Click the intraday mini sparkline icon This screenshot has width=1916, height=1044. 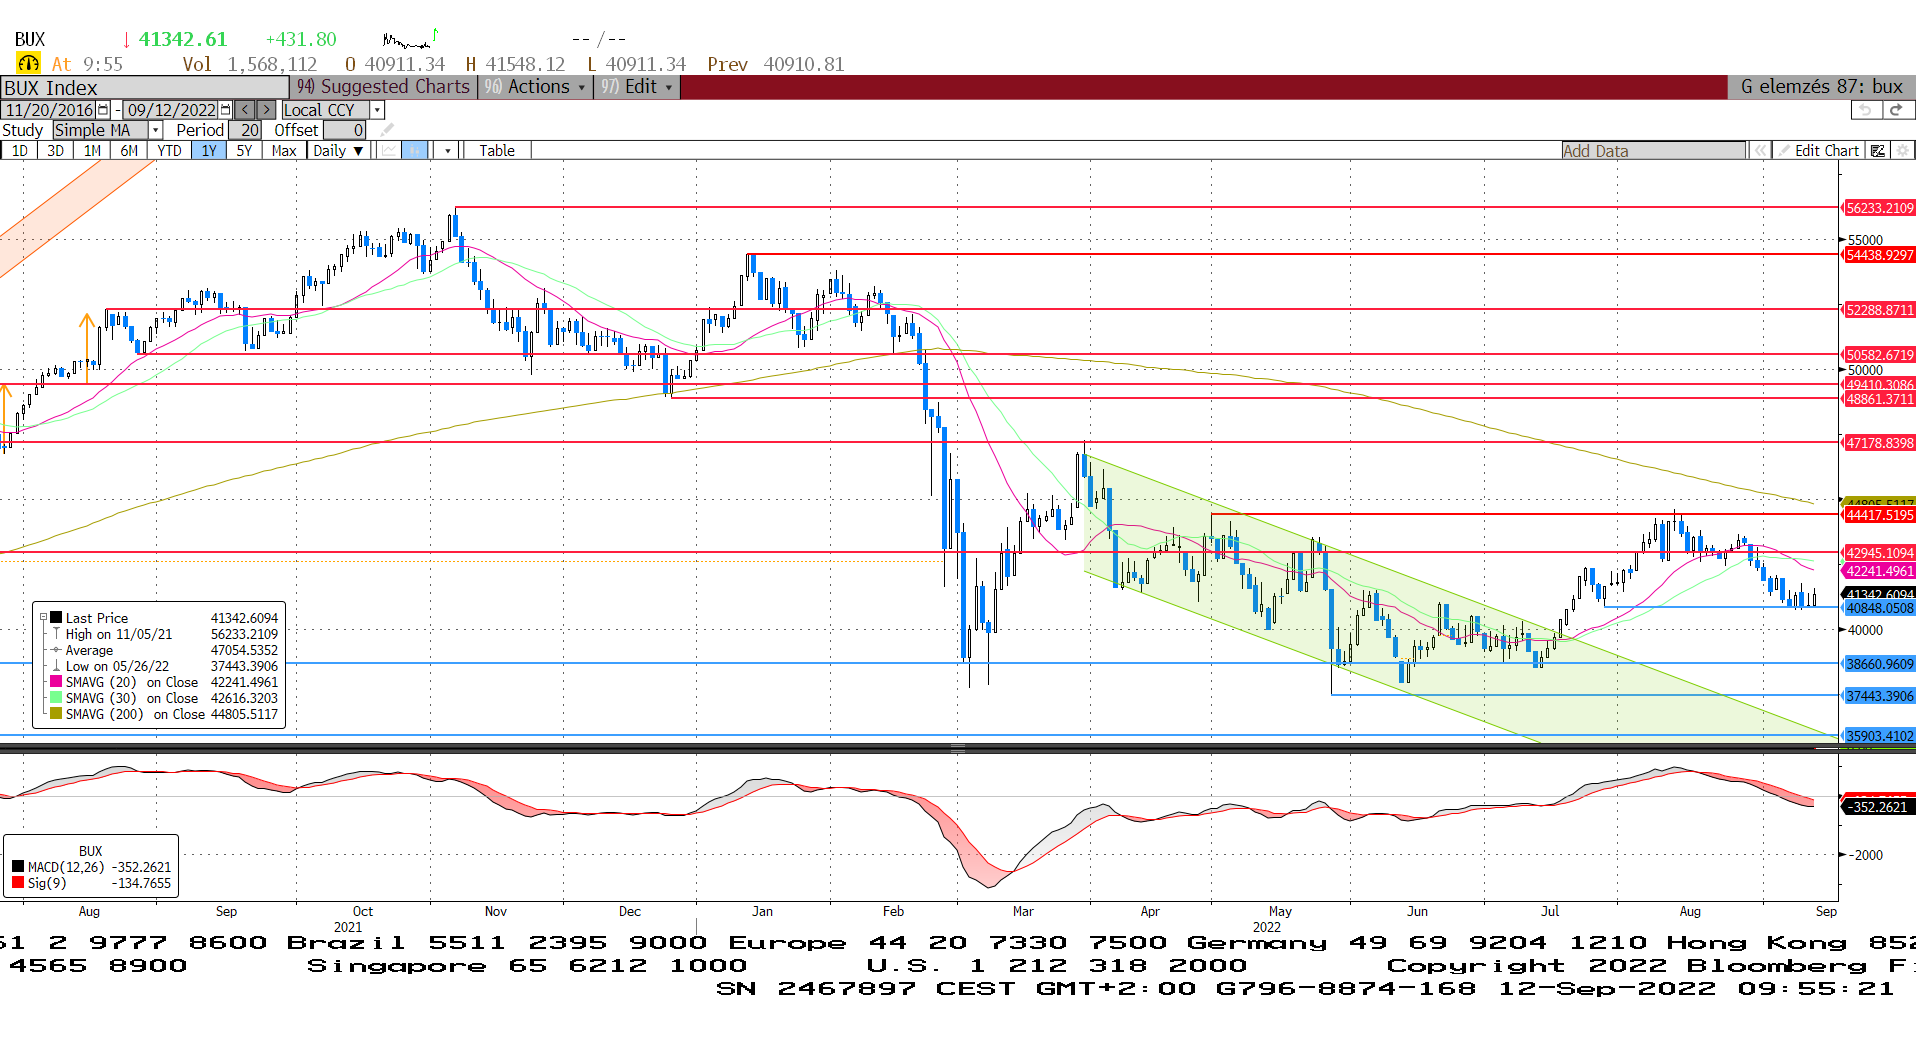pos(410,39)
